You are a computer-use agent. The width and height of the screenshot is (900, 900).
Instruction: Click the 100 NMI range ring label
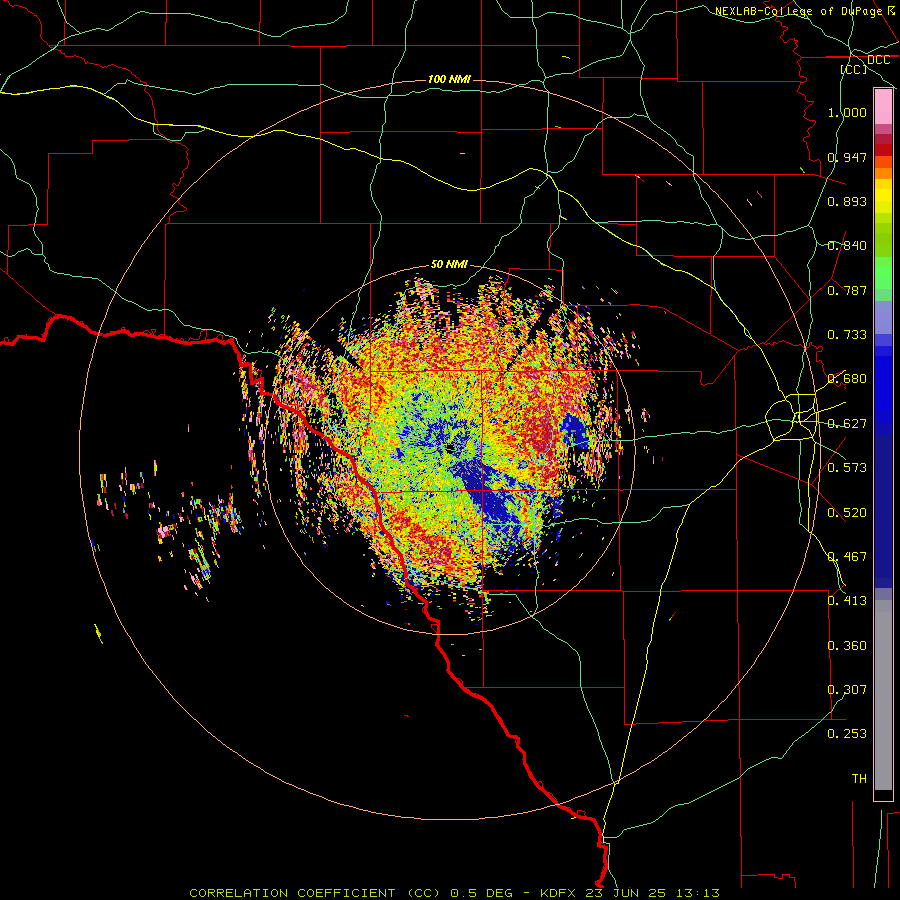click(x=449, y=79)
